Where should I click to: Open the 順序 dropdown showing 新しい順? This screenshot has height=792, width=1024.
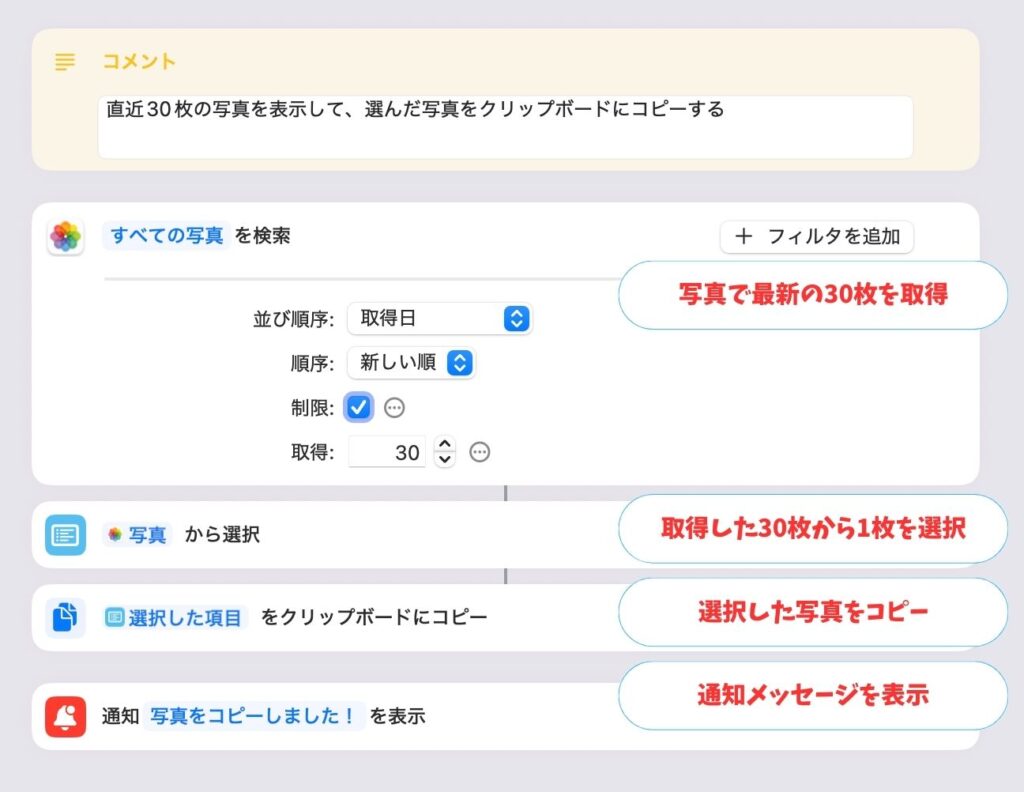(411, 363)
